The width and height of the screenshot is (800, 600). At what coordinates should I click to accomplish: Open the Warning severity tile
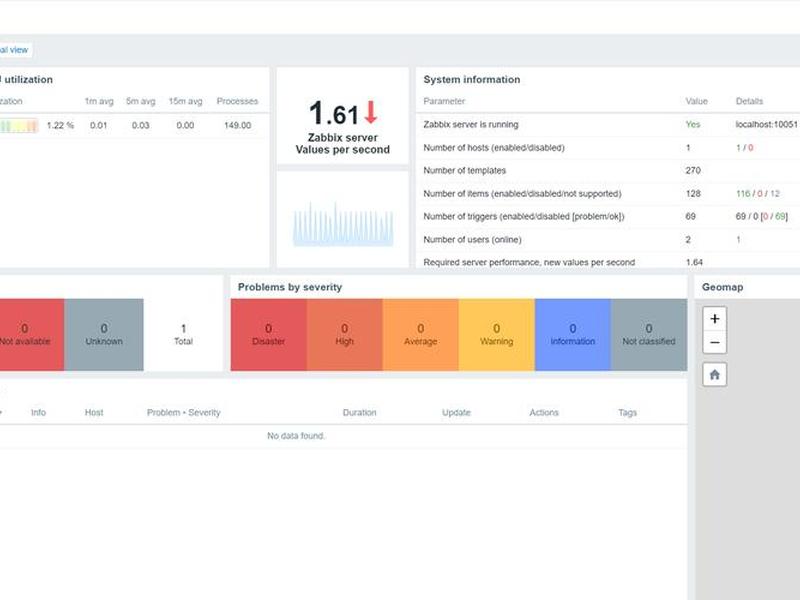(x=496, y=335)
